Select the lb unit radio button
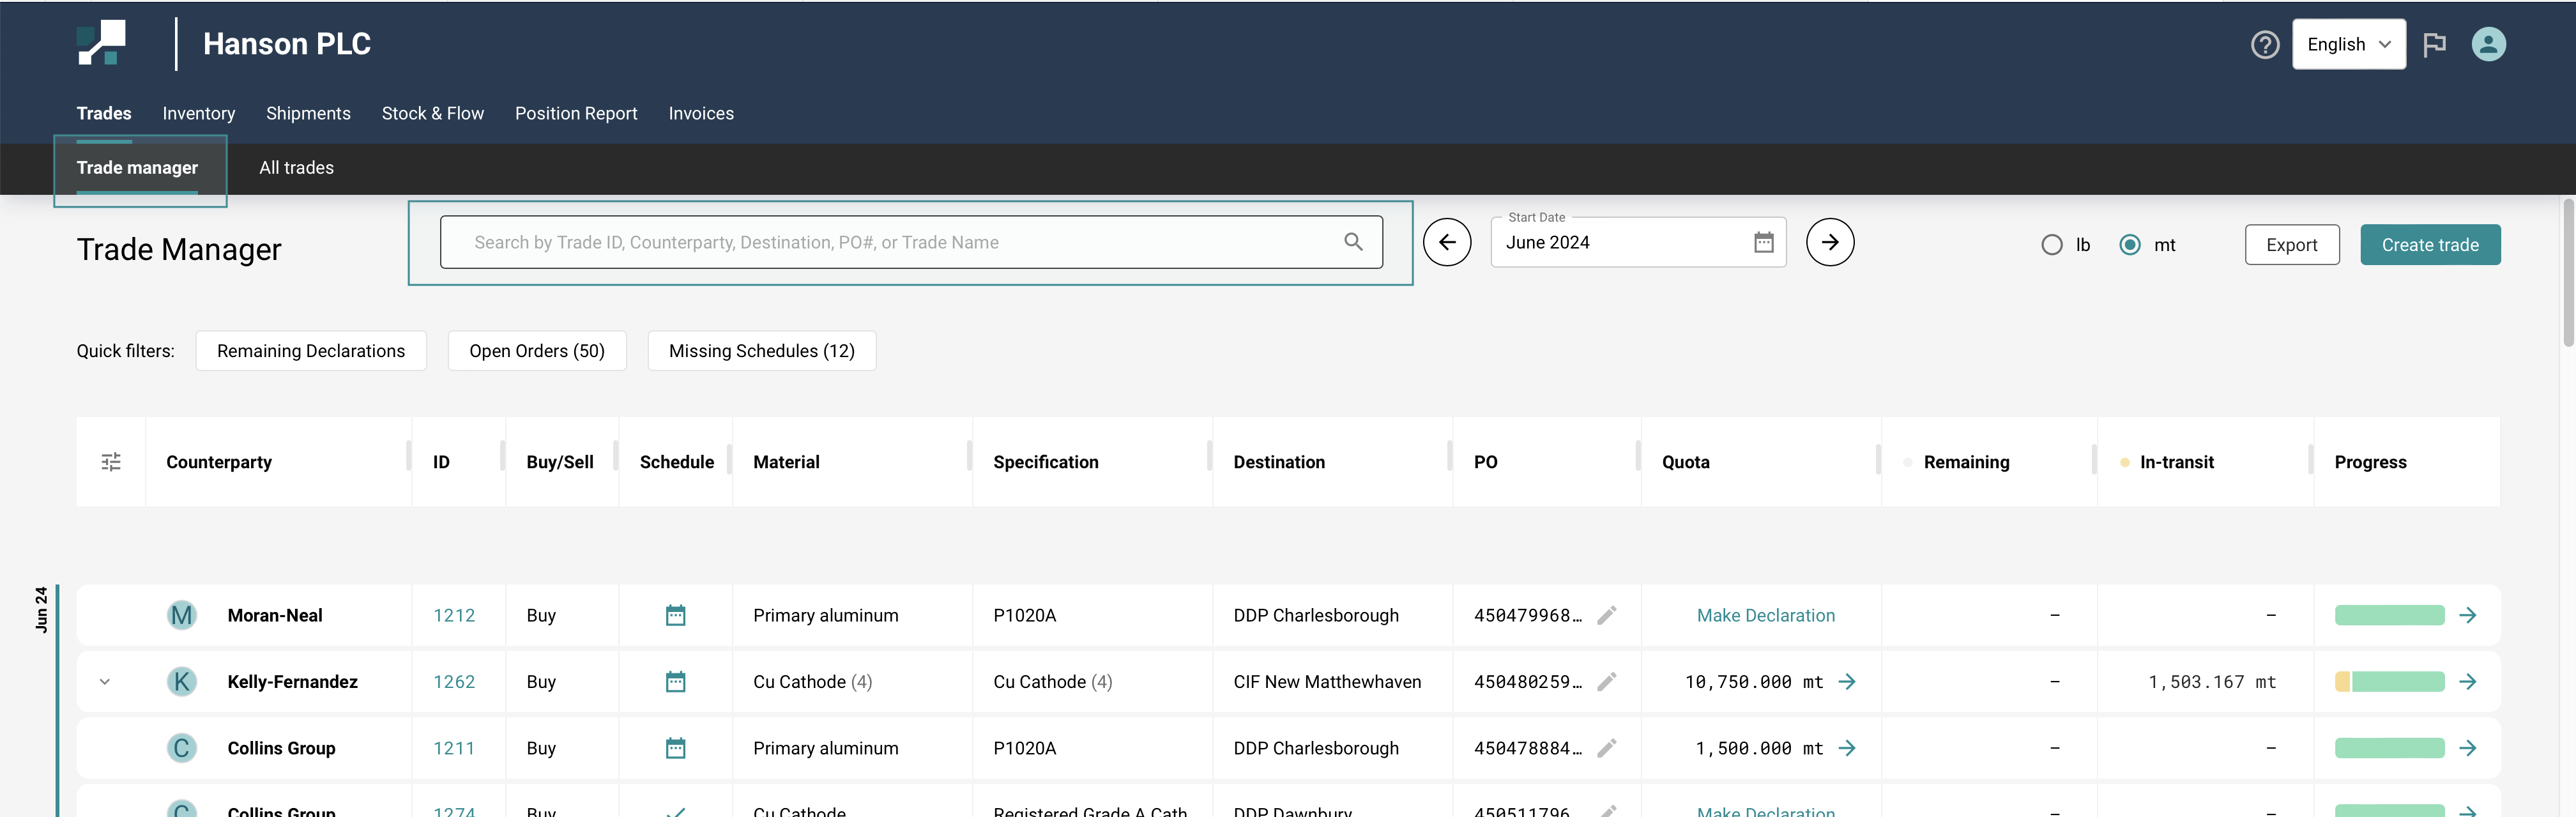The image size is (2576, 817). [2052, 246]
